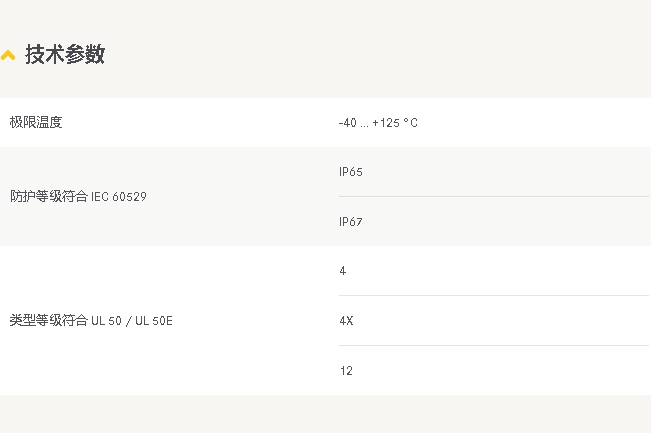Click the UL 50 standard text
The width and height of the screenshot is (651, 433).
pyautogui.click(x=106, y=320)
